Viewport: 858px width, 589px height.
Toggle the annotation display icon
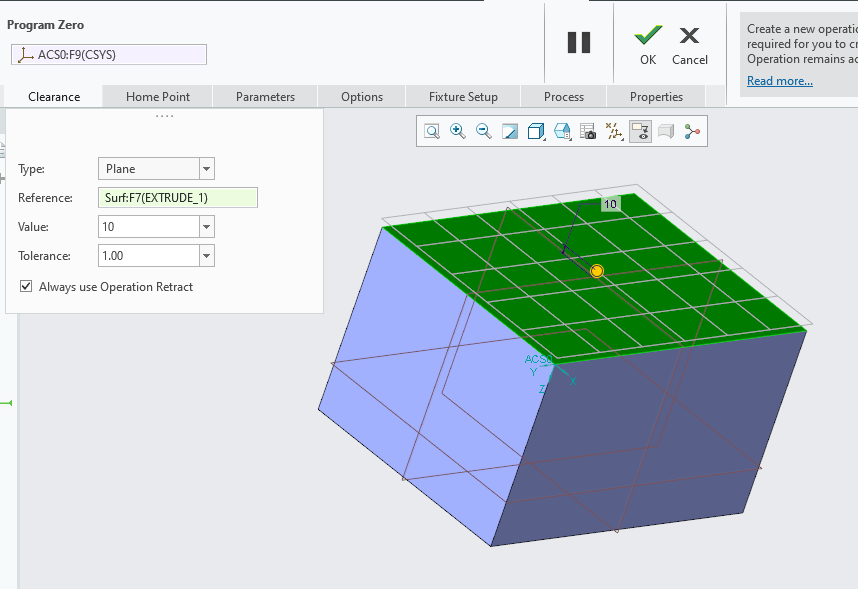point(640,131)
